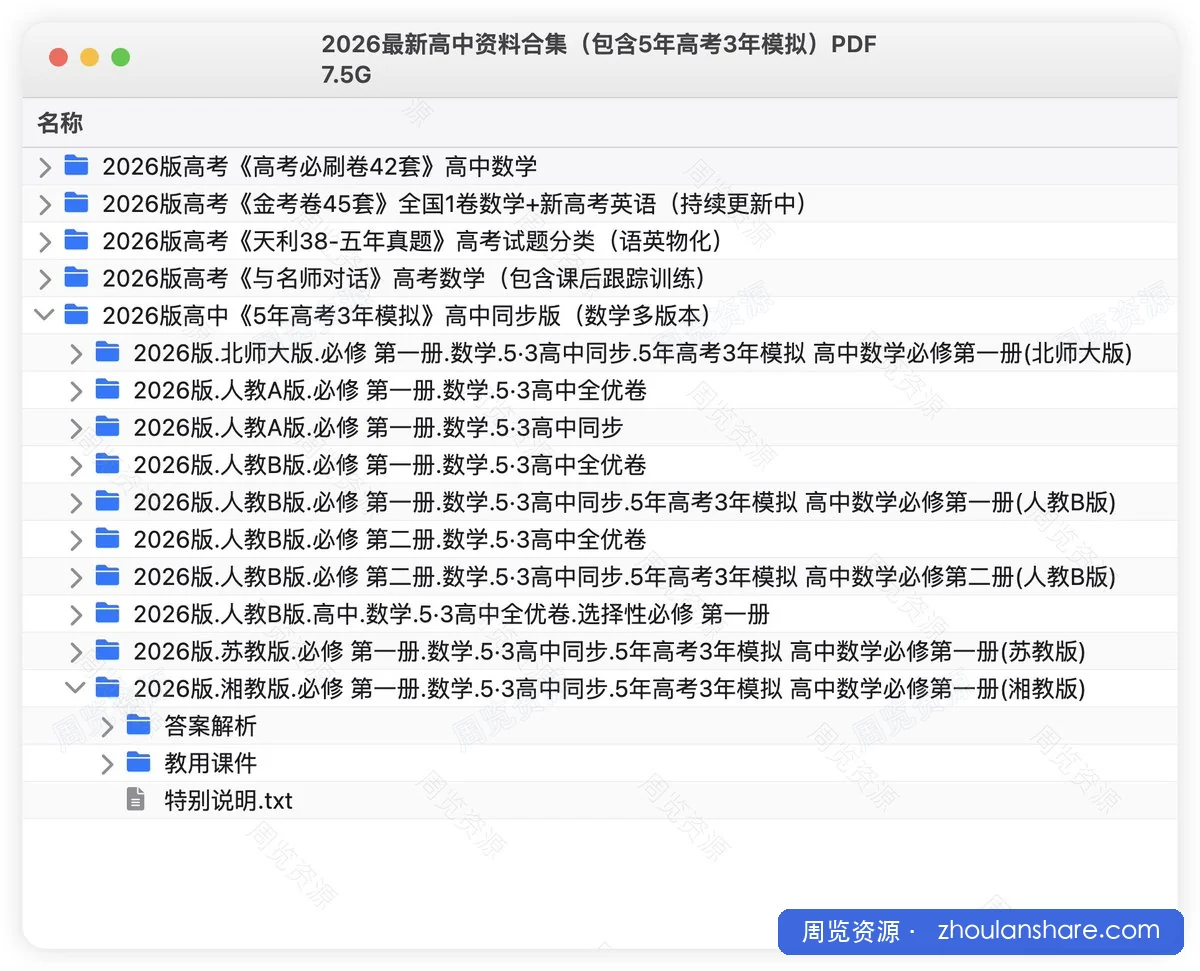Click folder icon of 北师大版 必修第一册
This screenshot has width=1200, height=971.
tap(108, 352)
